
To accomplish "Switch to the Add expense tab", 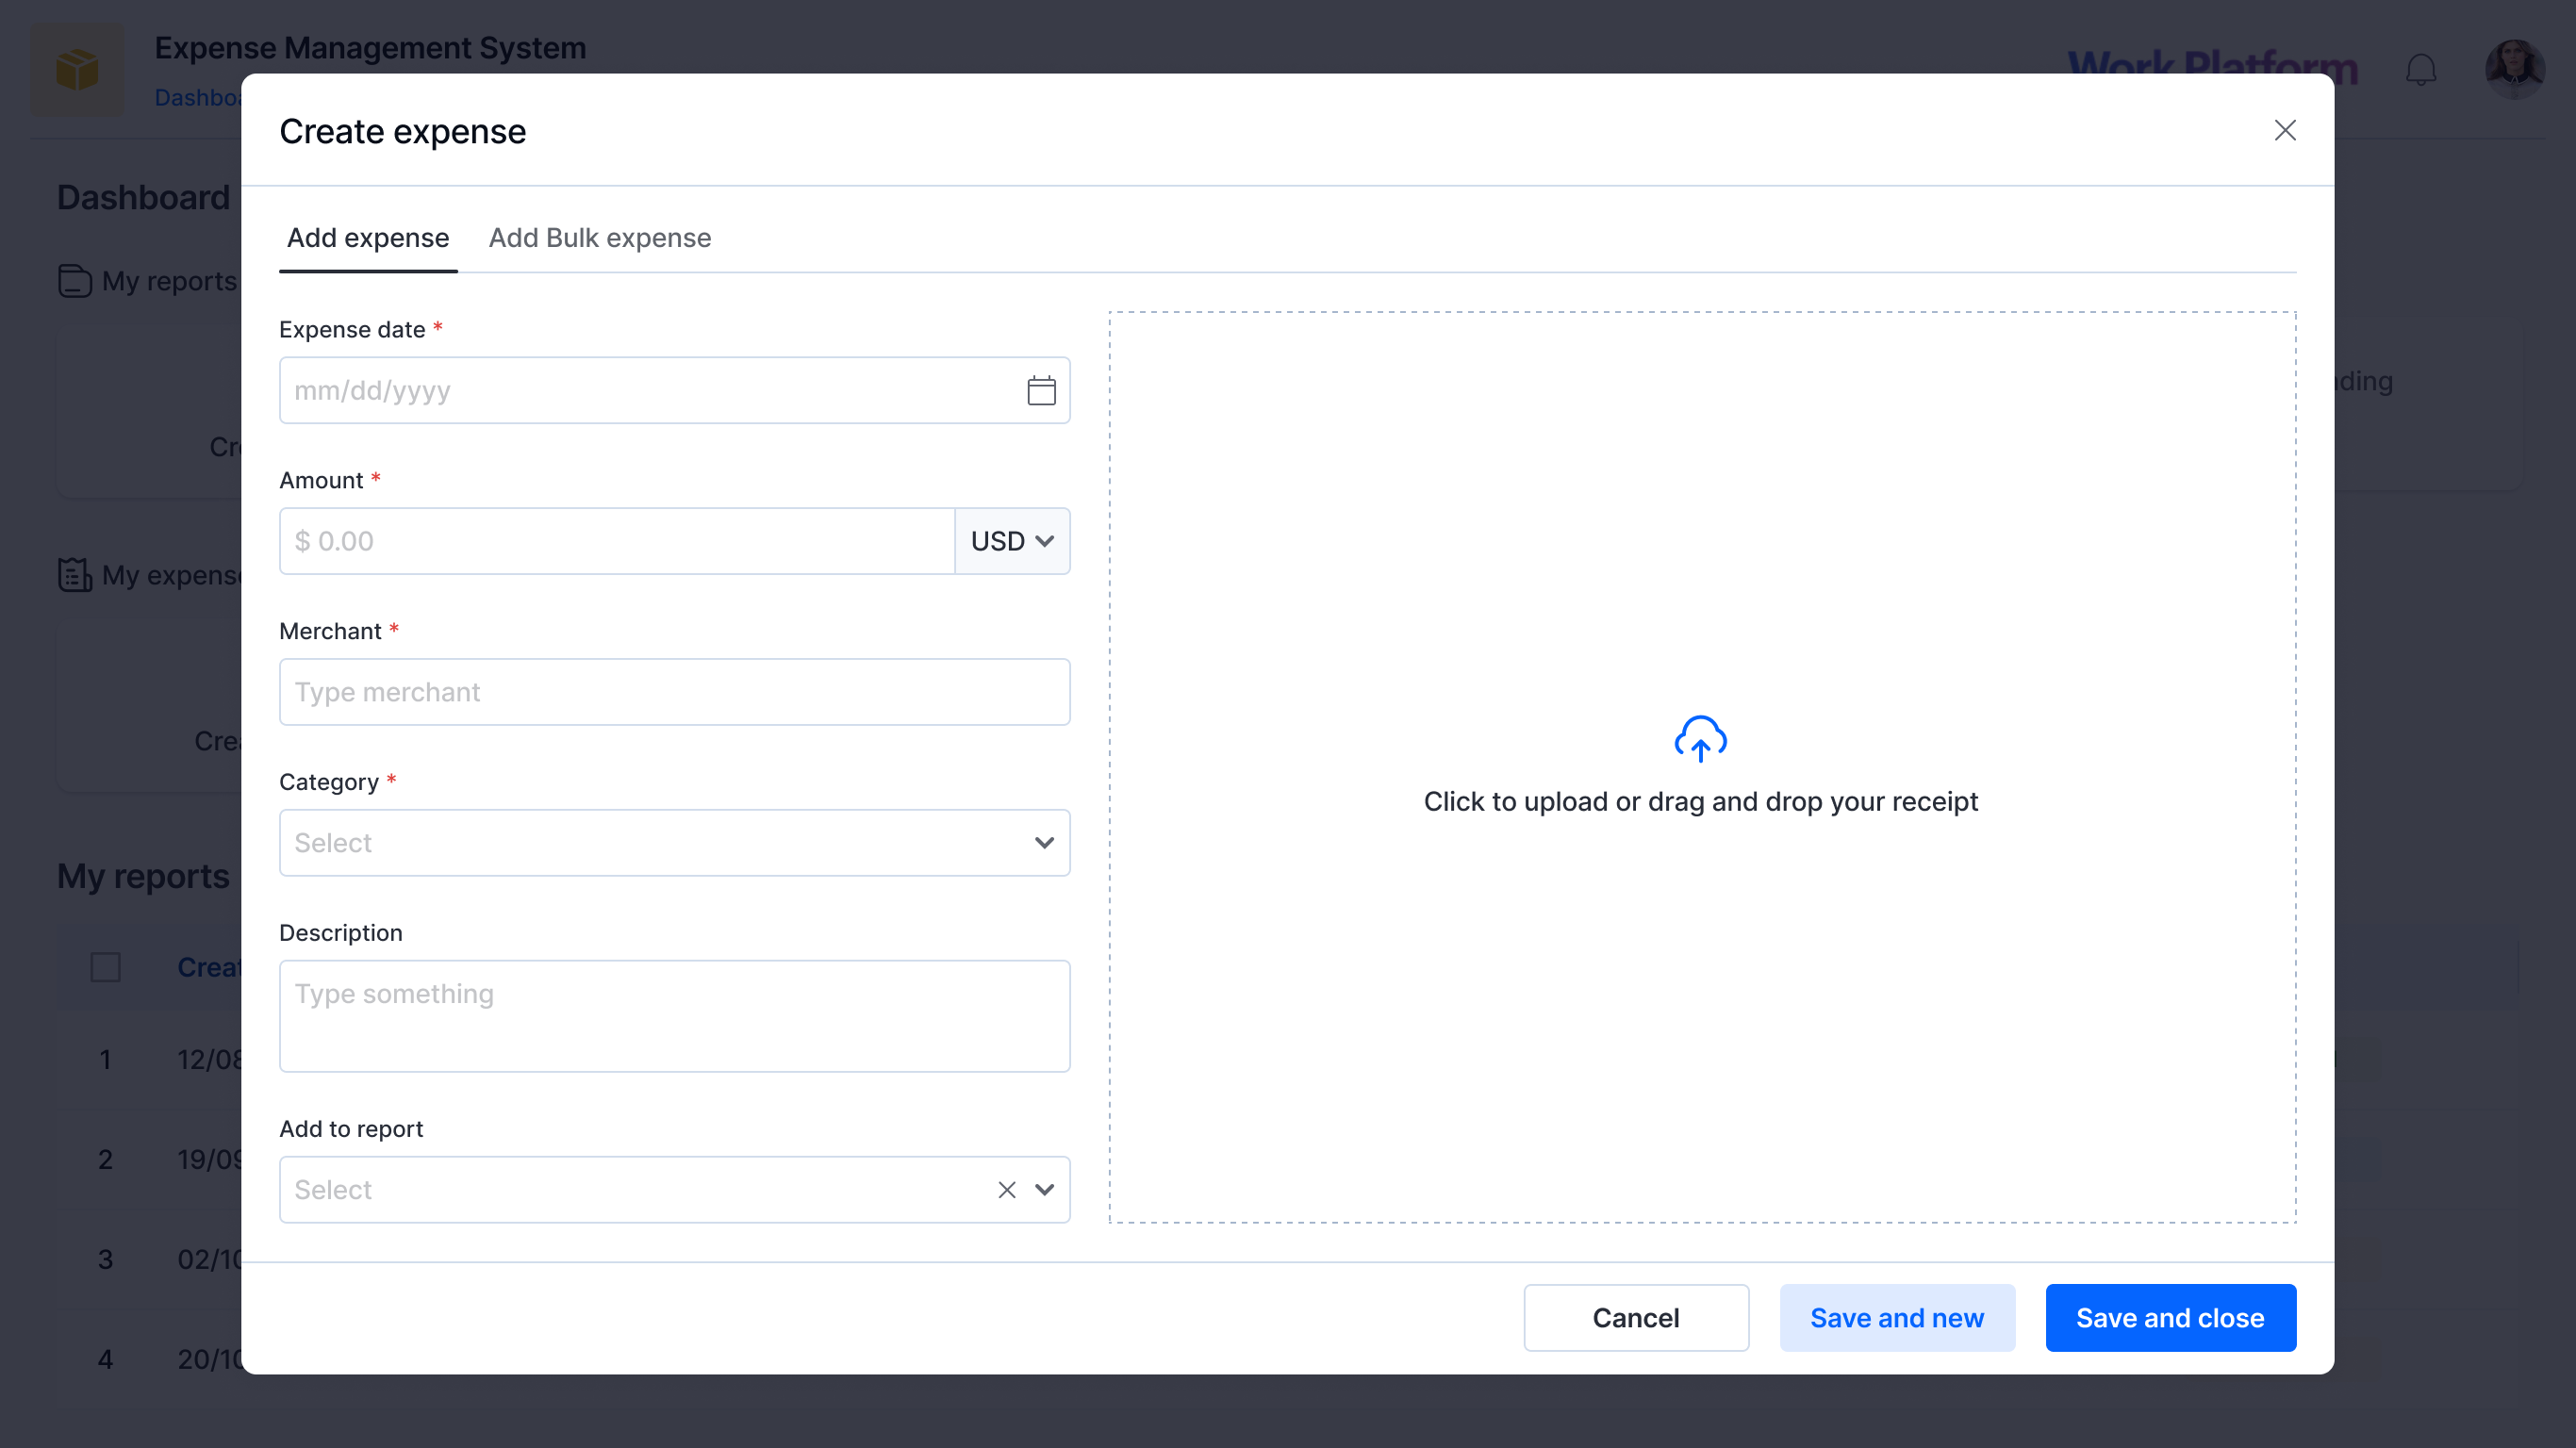I will pos(368,238).
